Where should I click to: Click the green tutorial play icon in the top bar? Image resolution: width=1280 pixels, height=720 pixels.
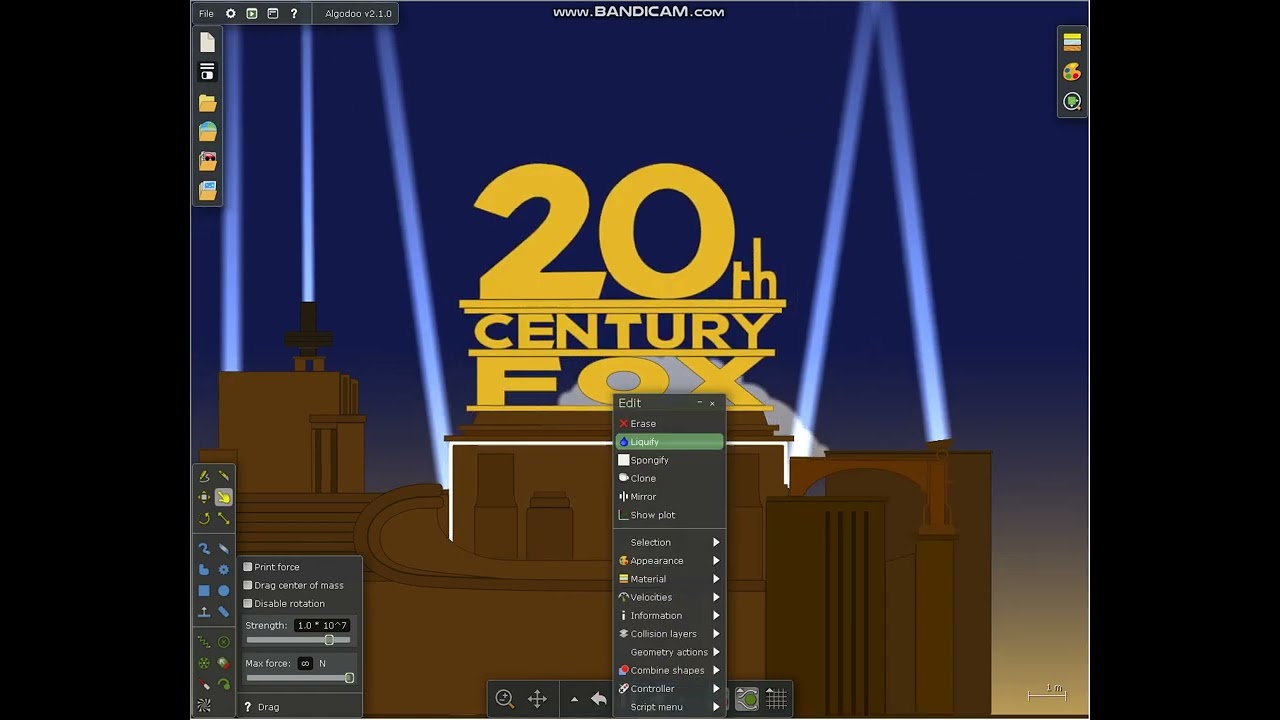252,13
